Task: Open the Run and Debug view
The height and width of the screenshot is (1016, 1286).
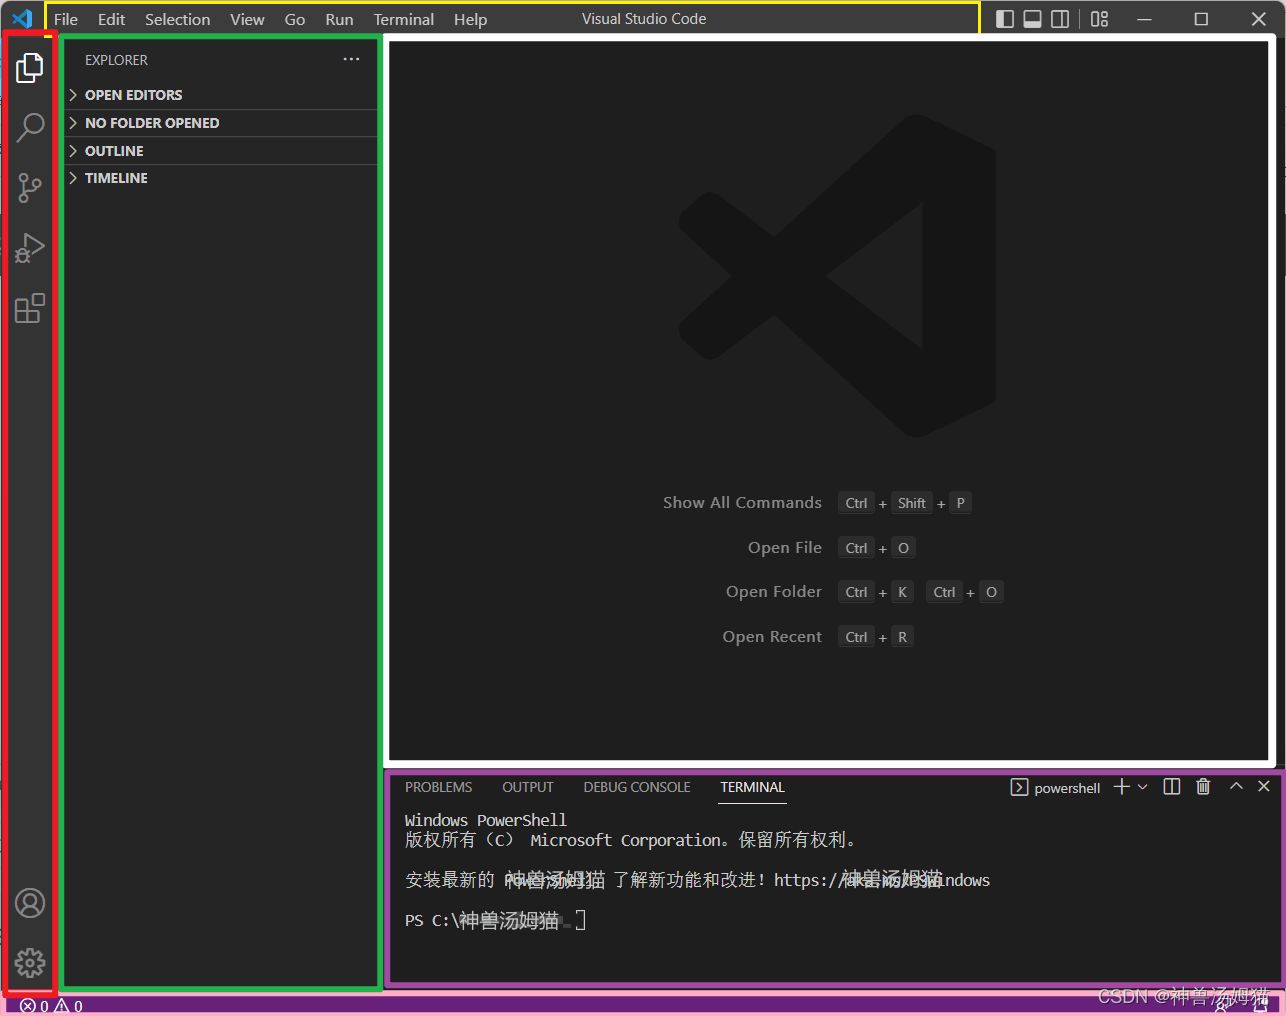Action: 30,248
